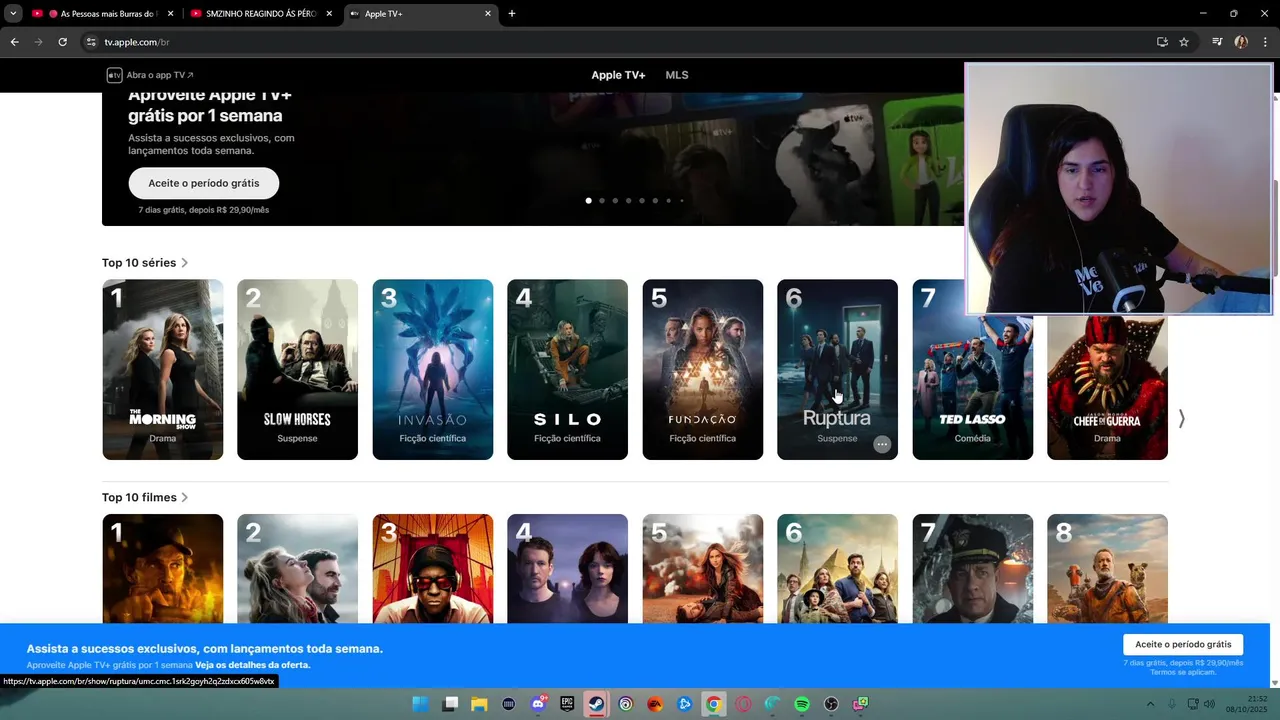Viewport: 1280px width, 720px height.
Task: Open the number 7 film in Top 10 filmes
Action: [973, 568]
